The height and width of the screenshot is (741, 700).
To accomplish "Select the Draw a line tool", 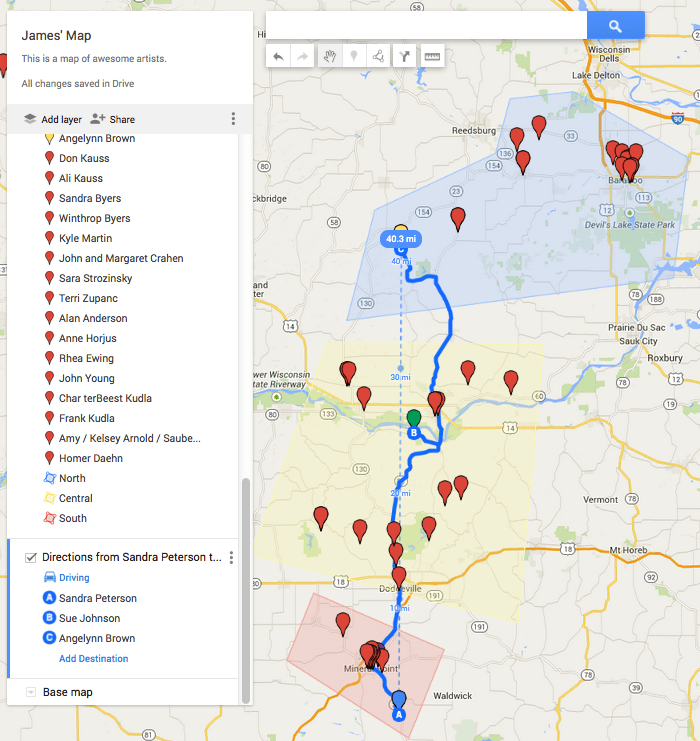I will [x=378, y=57].
